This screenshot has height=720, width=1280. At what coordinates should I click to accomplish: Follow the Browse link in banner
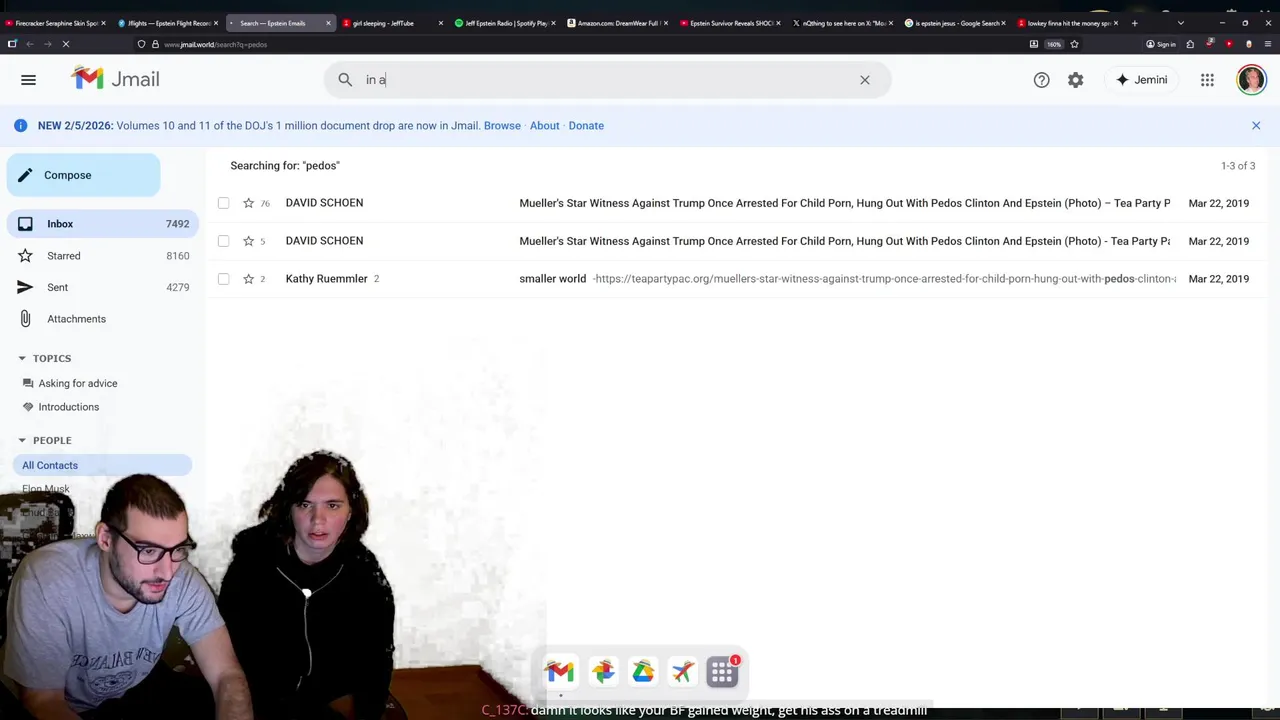(x=502, y=126)
